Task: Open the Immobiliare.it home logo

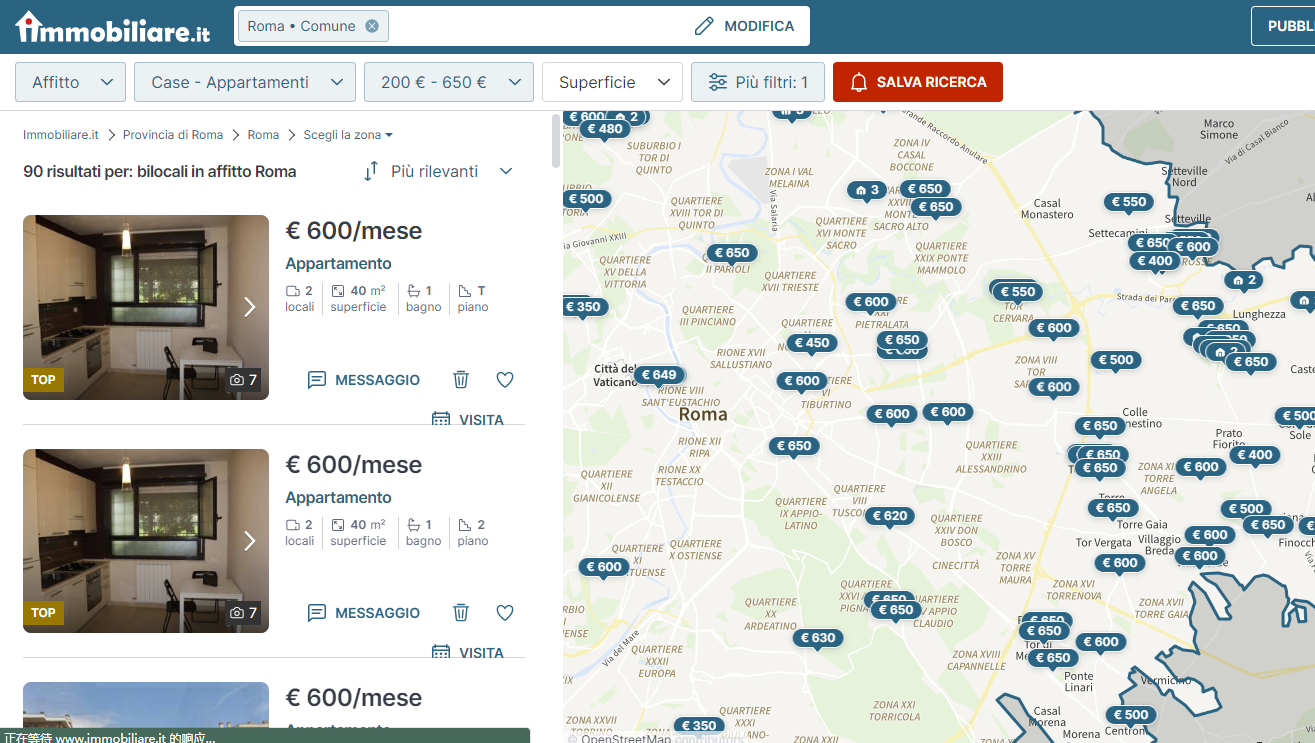Action: tap(112, 27)
